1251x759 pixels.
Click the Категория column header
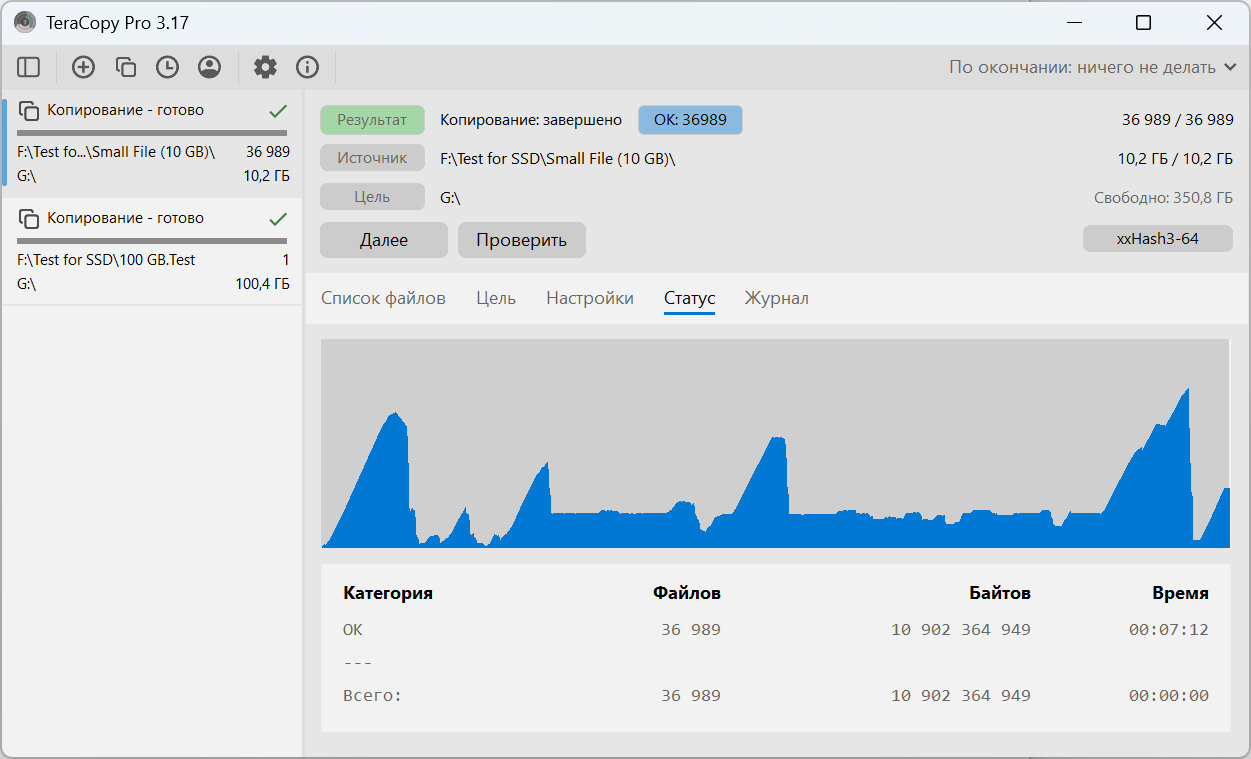(x=388, y=593)
